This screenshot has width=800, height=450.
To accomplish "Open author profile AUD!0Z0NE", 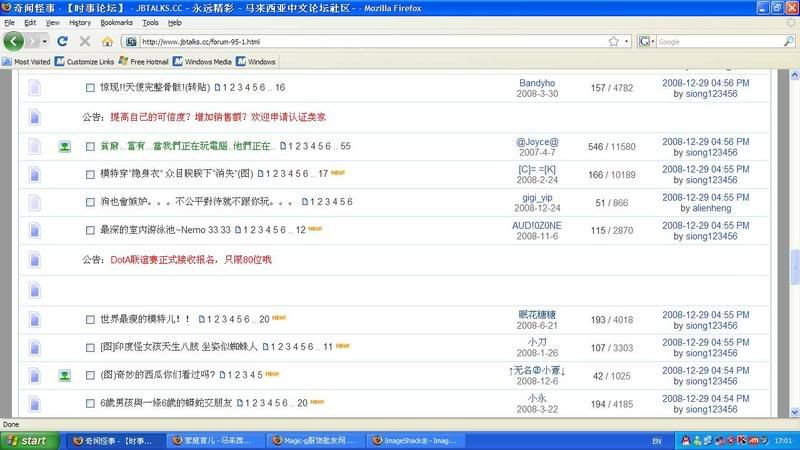I will [x=537, y=226].
